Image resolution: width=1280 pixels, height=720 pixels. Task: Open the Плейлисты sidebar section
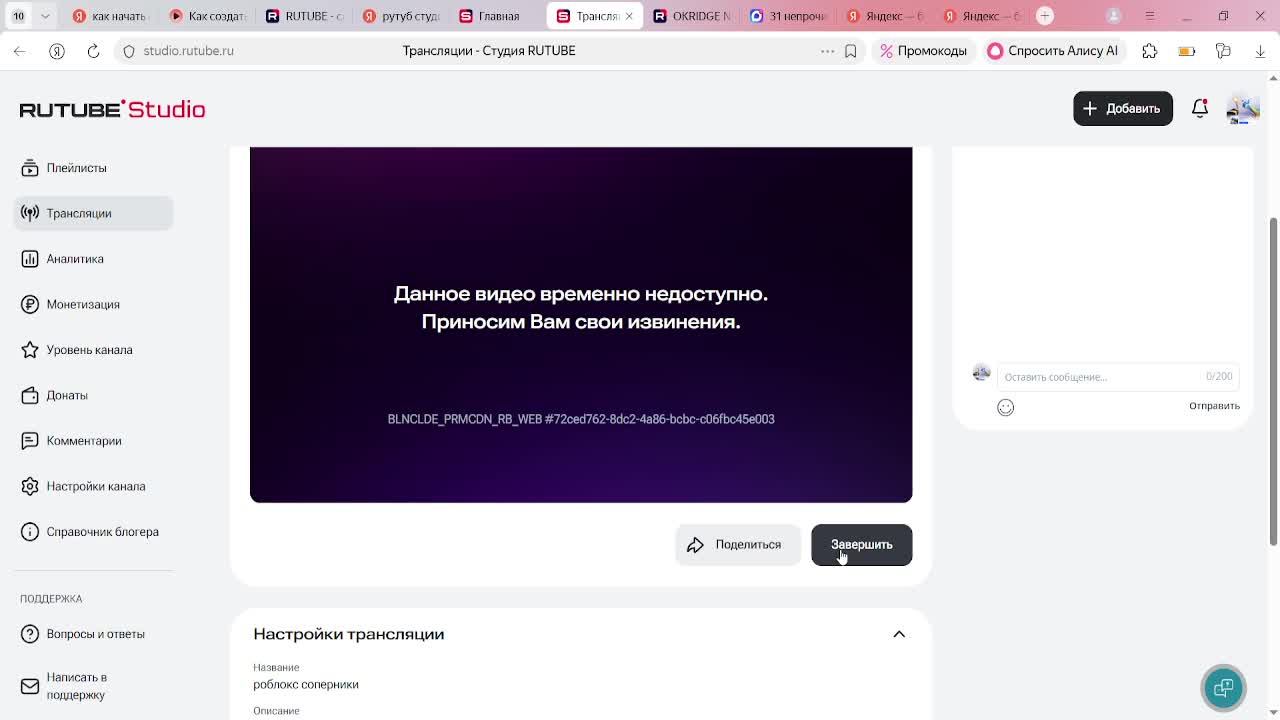(x=76, y=168)
